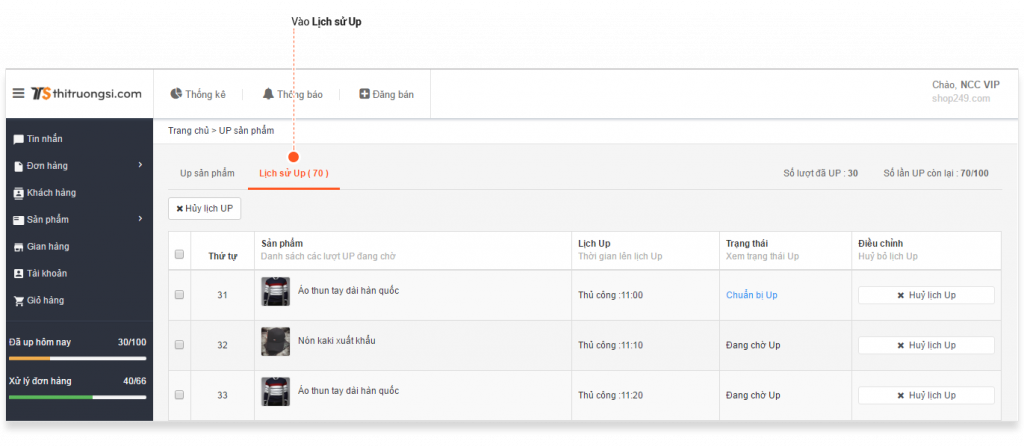Select the Lịch sử Up ( 70 ) tab
The width and height of the screenshot is (1024, 447).
coord(294,173)
